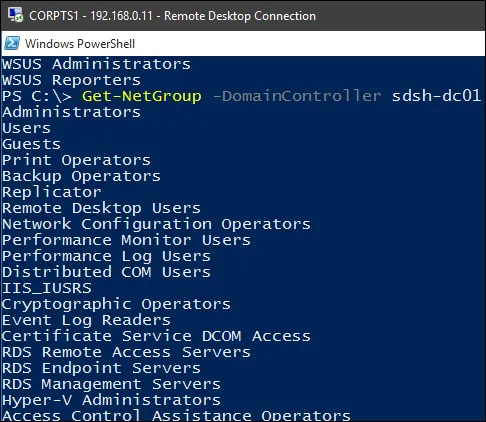Click the Remote Desktop Connection title text
Image resolution: width=486 pixels, height=422 pixels.
[x=172, y=16]
